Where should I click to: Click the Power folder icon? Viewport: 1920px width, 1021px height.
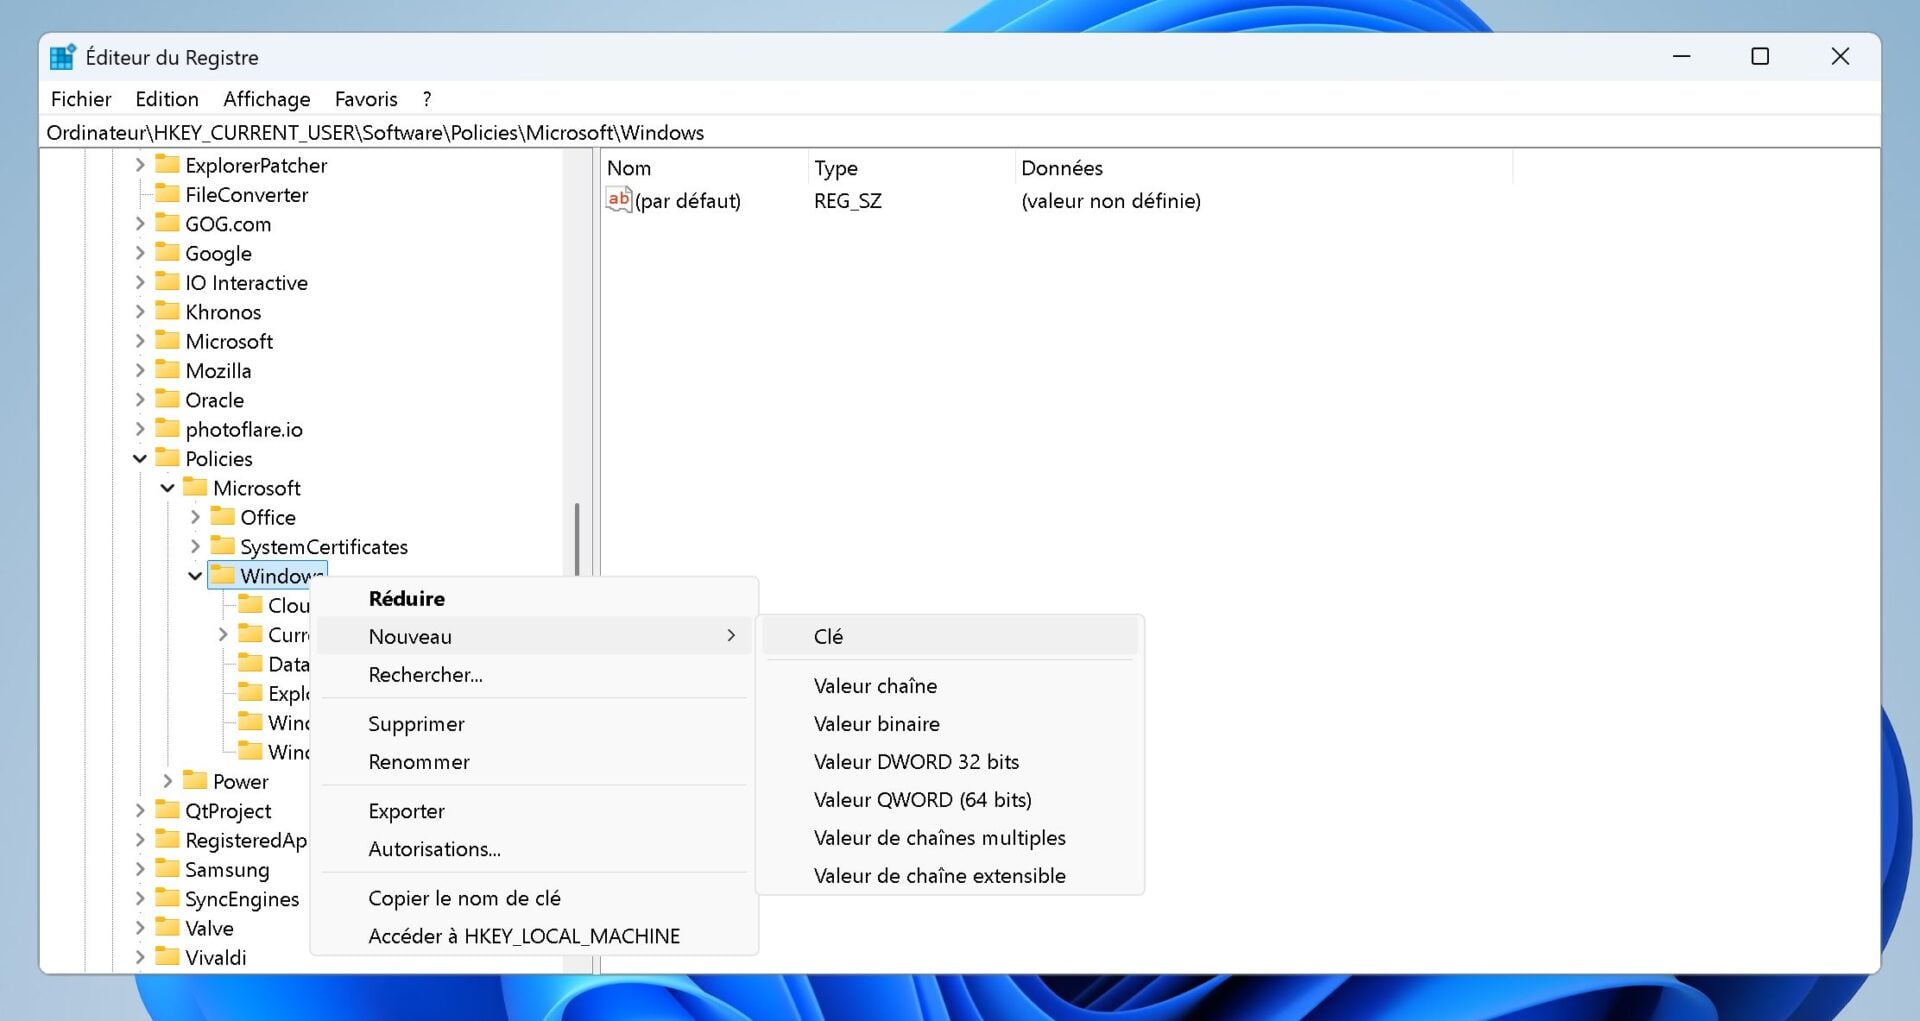click(195, 780)
